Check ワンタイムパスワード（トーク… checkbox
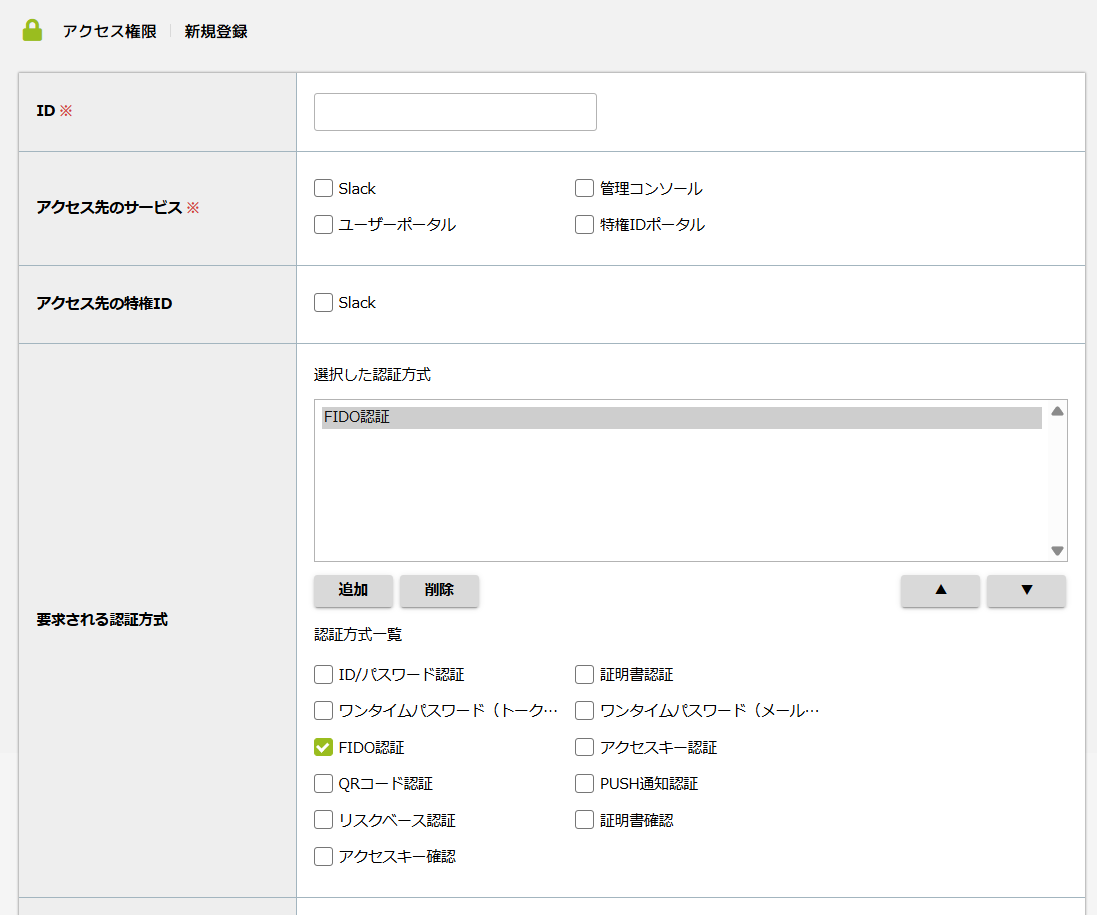This screenshot has height=915, width=1097. click(x=323, y=711)
